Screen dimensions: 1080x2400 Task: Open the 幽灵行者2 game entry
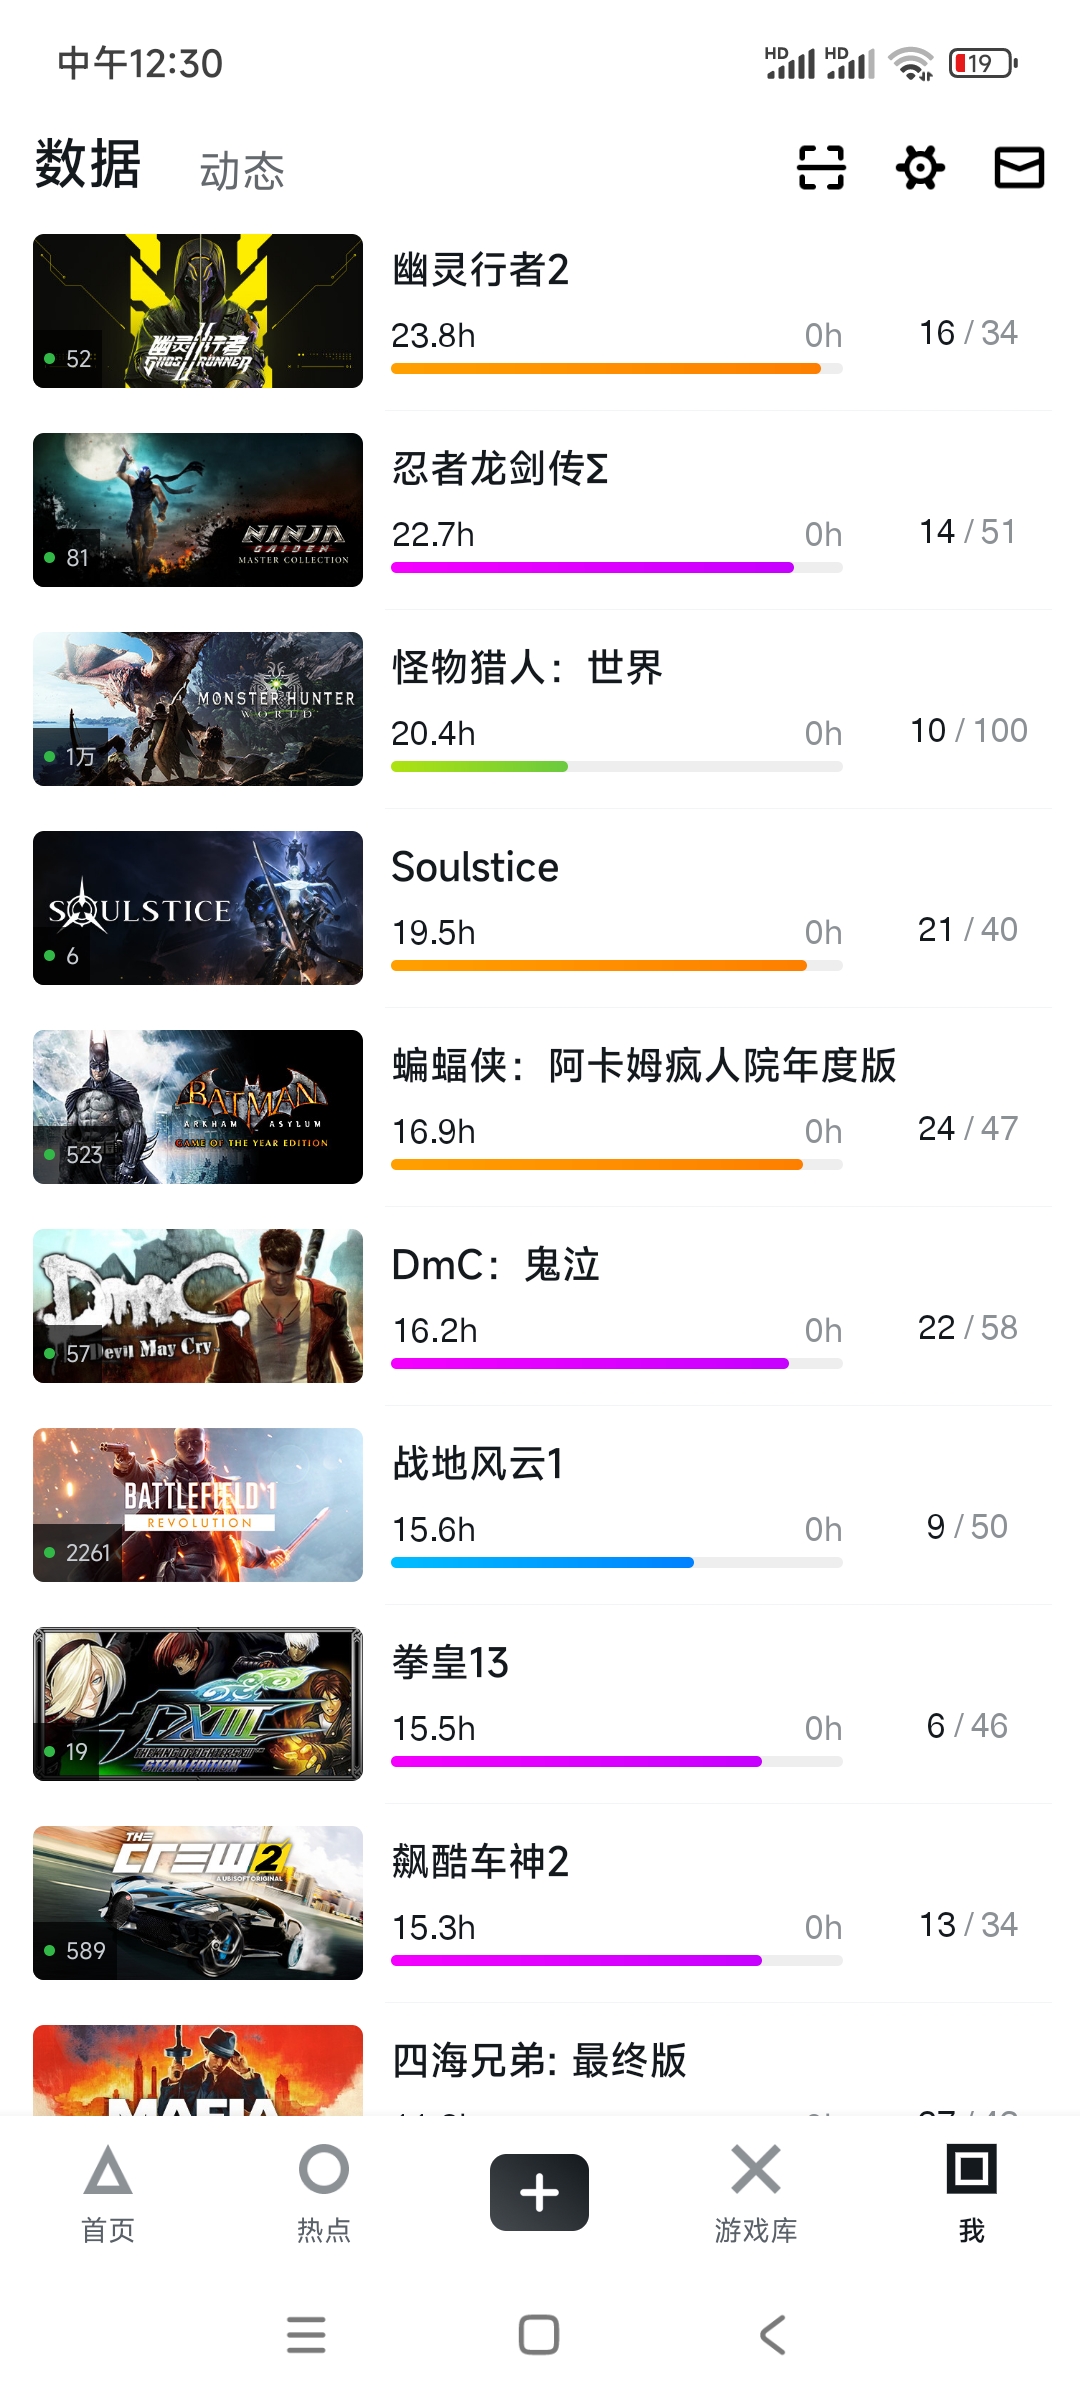point(481,270)
